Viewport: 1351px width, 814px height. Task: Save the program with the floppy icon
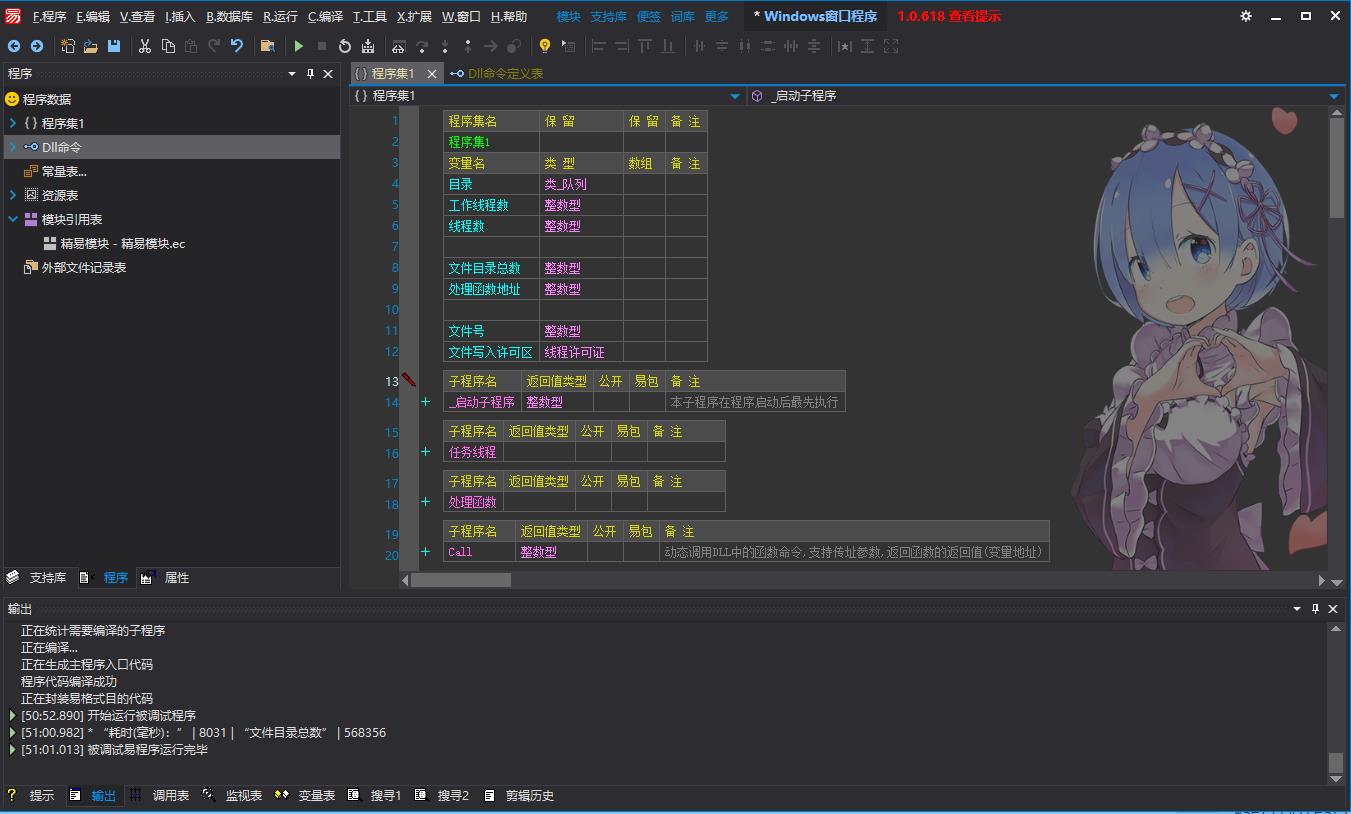(x=114, y=46)
